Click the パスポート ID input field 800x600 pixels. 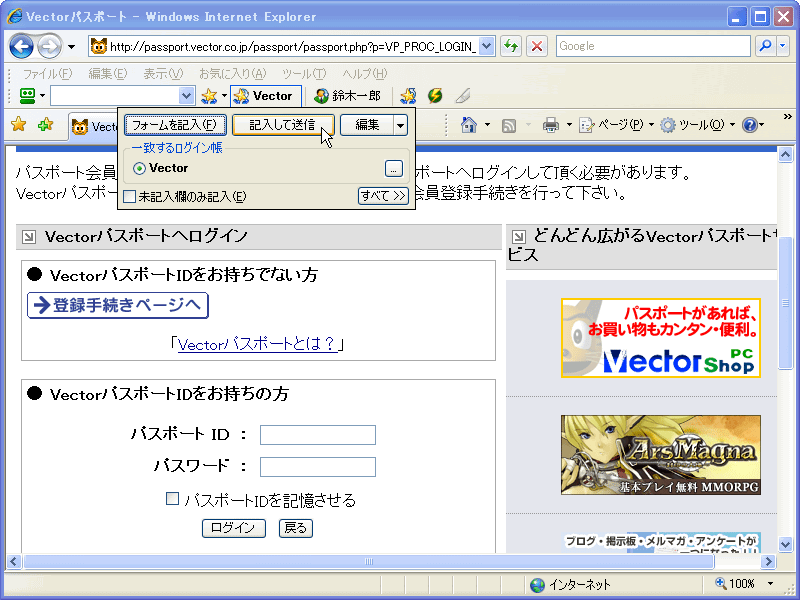318,435
